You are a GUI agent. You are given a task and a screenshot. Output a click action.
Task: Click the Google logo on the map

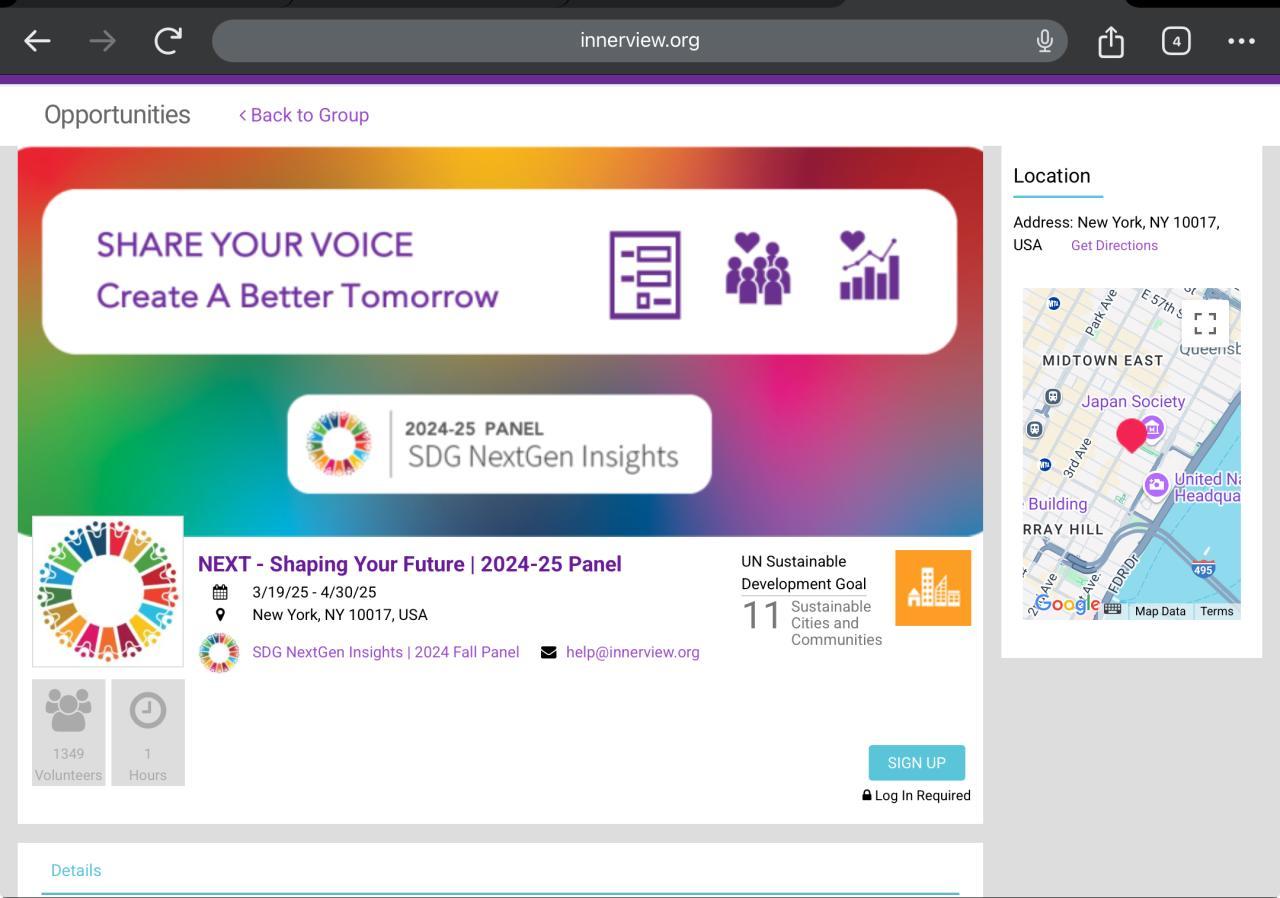(1067, 604)
